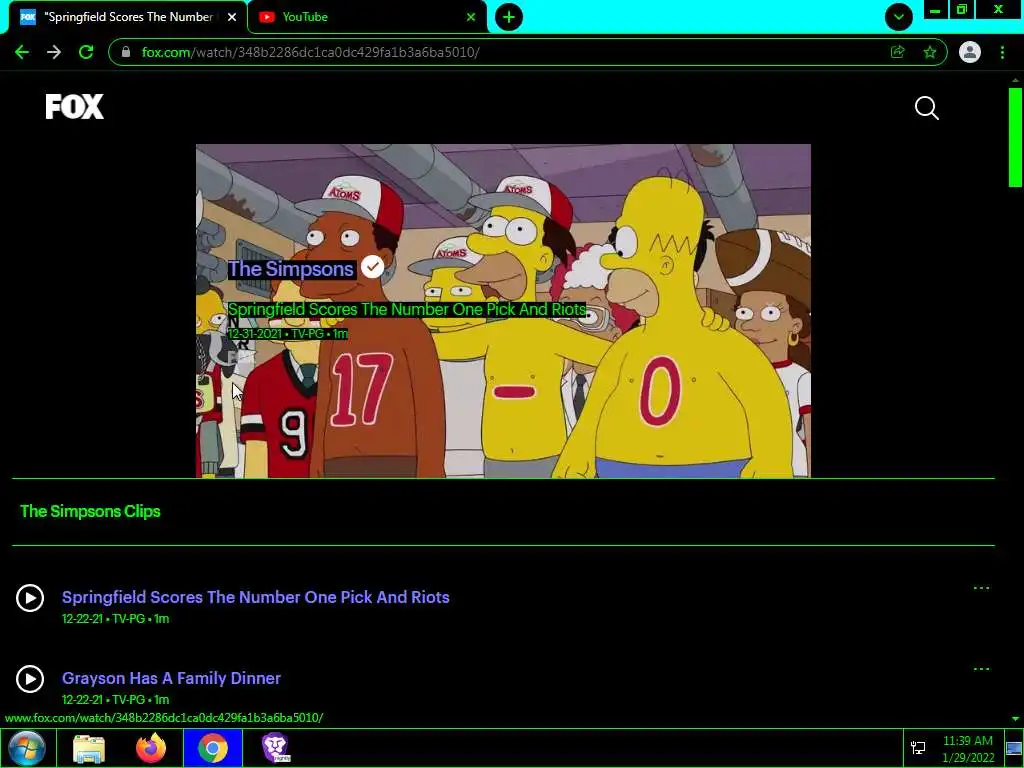Image resolution: width=1024 pixels, height=768 pixels.
Task: Share this page icon in address bar
Action: 898,52
